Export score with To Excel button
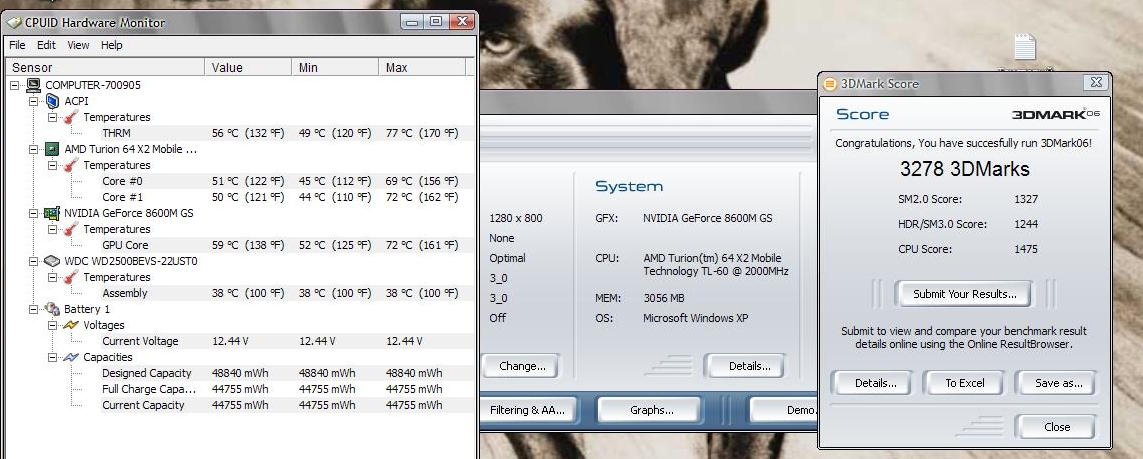Screen dimensions: 1143x459 (965, 383)
